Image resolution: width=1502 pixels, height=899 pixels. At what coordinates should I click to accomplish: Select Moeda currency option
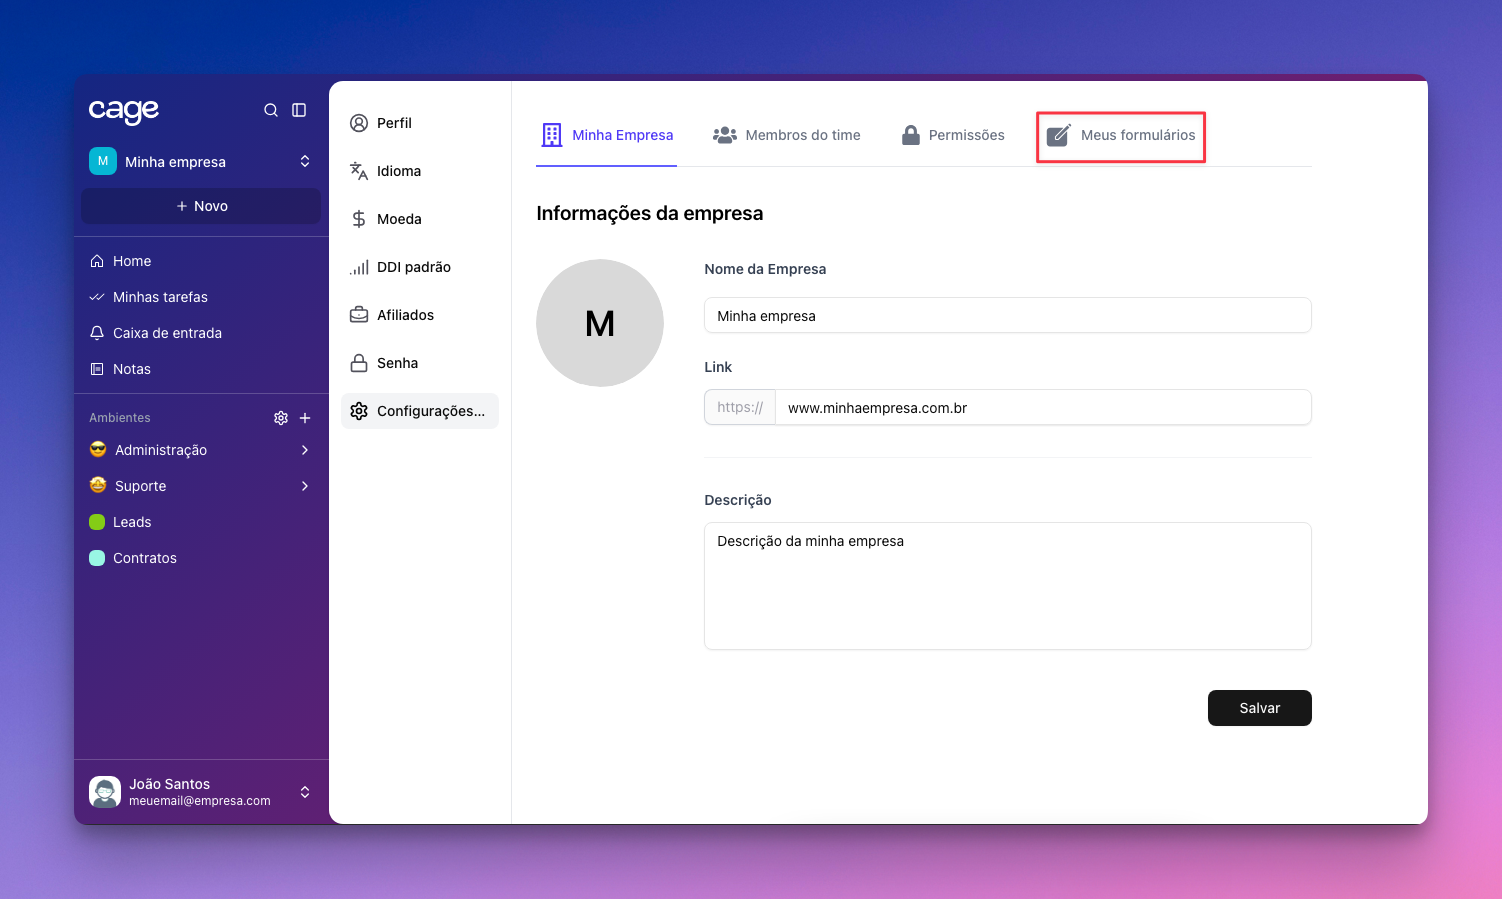(x=398, y=219)
